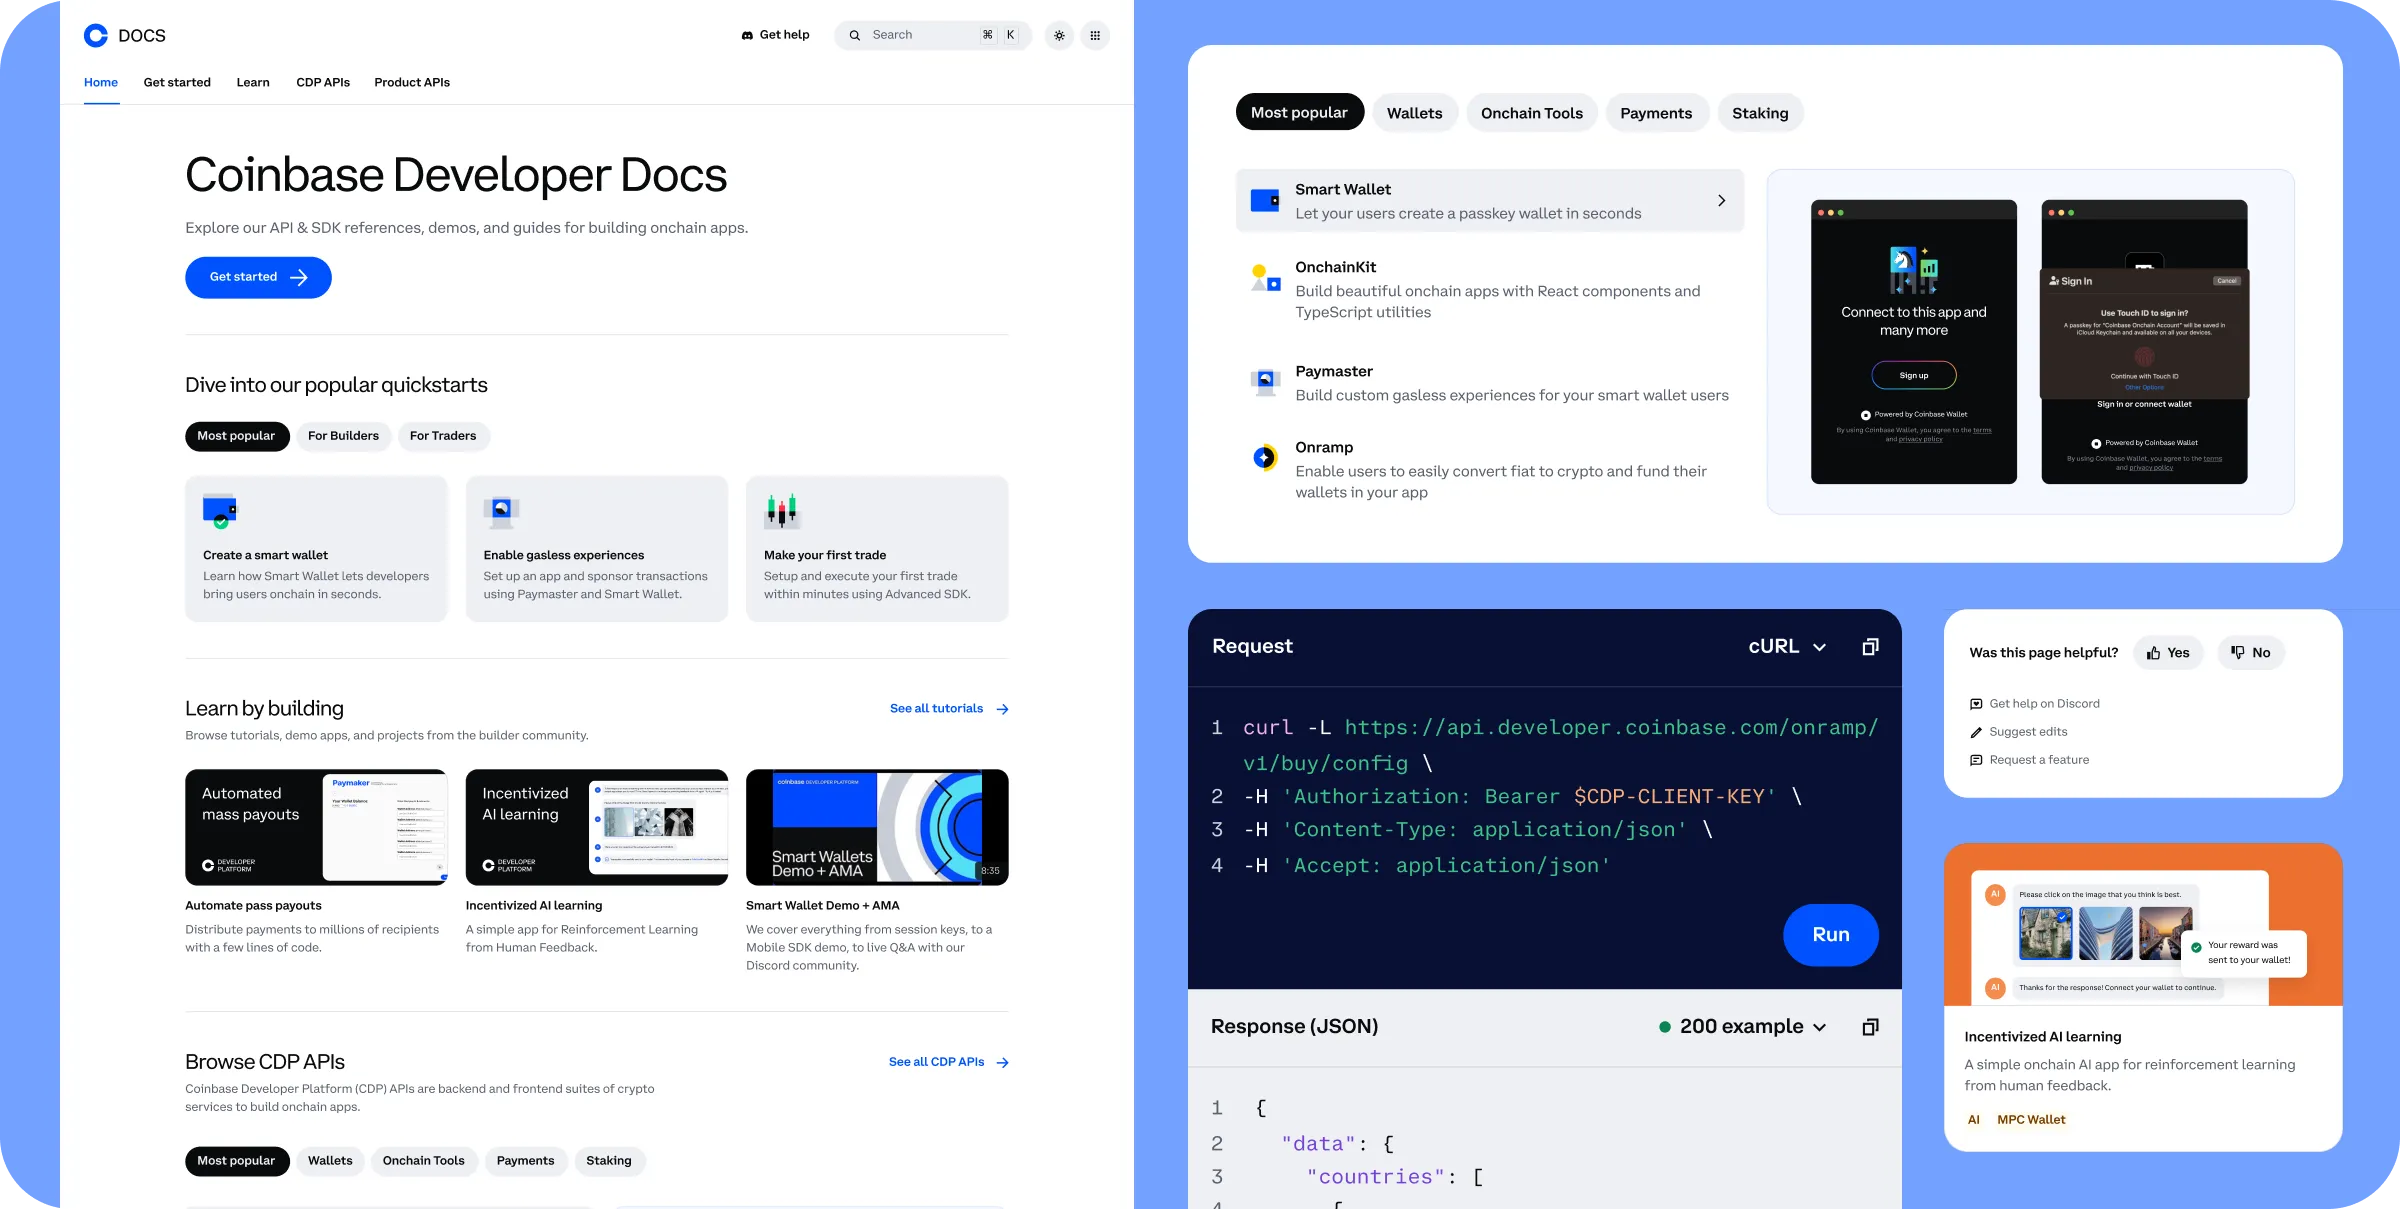Open the apps grid menu icon
Viewport: 2400px width, 1209px height.
click(x=1095, y=35)
